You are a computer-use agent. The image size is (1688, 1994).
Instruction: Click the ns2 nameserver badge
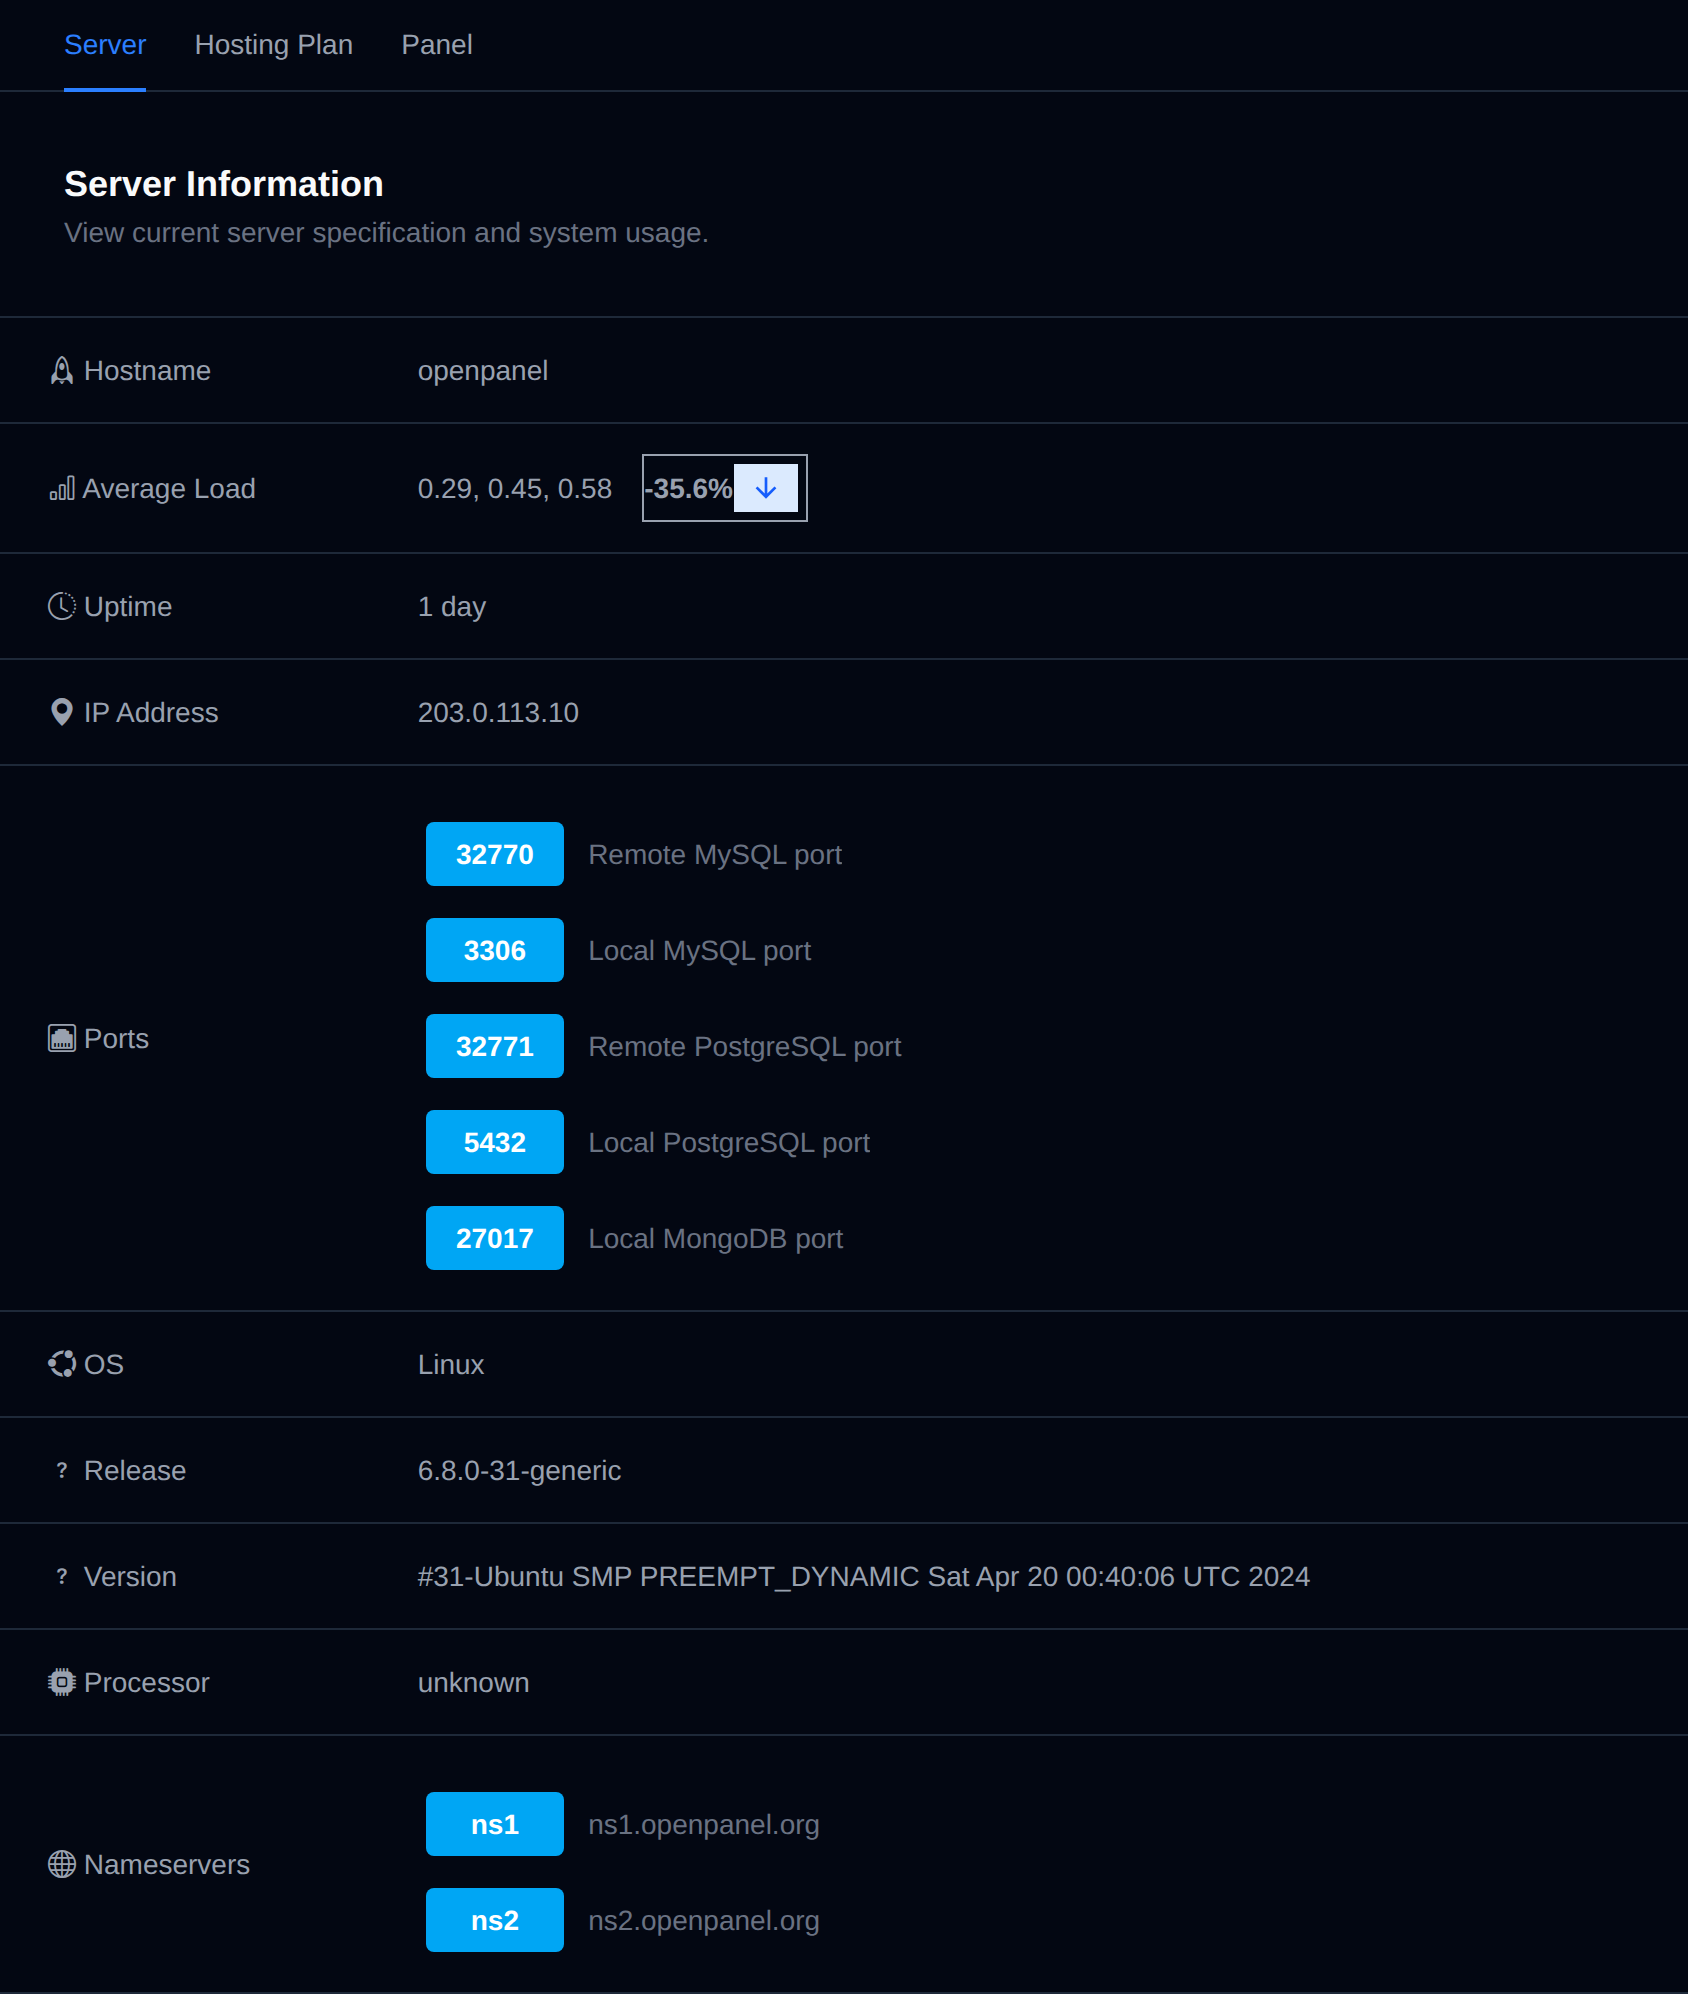click(x=495, y=1920)
